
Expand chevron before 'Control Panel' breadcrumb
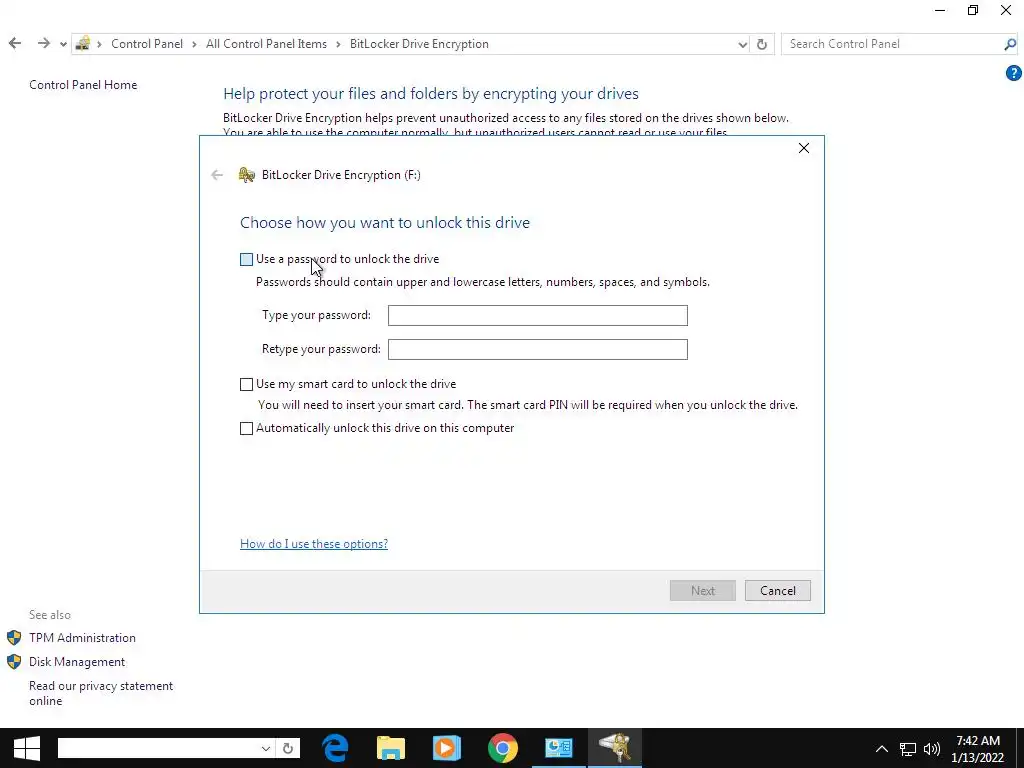point(100,44)
